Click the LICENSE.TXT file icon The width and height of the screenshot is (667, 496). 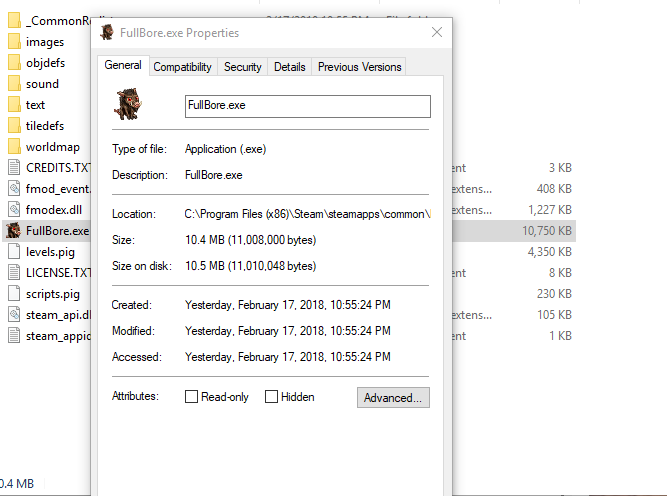(14, 273)
